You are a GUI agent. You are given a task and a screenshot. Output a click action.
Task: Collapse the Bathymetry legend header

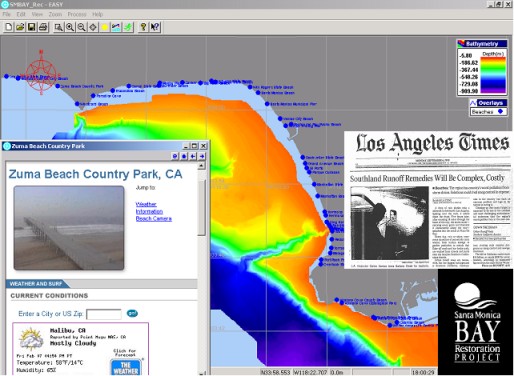click(482, 44)
